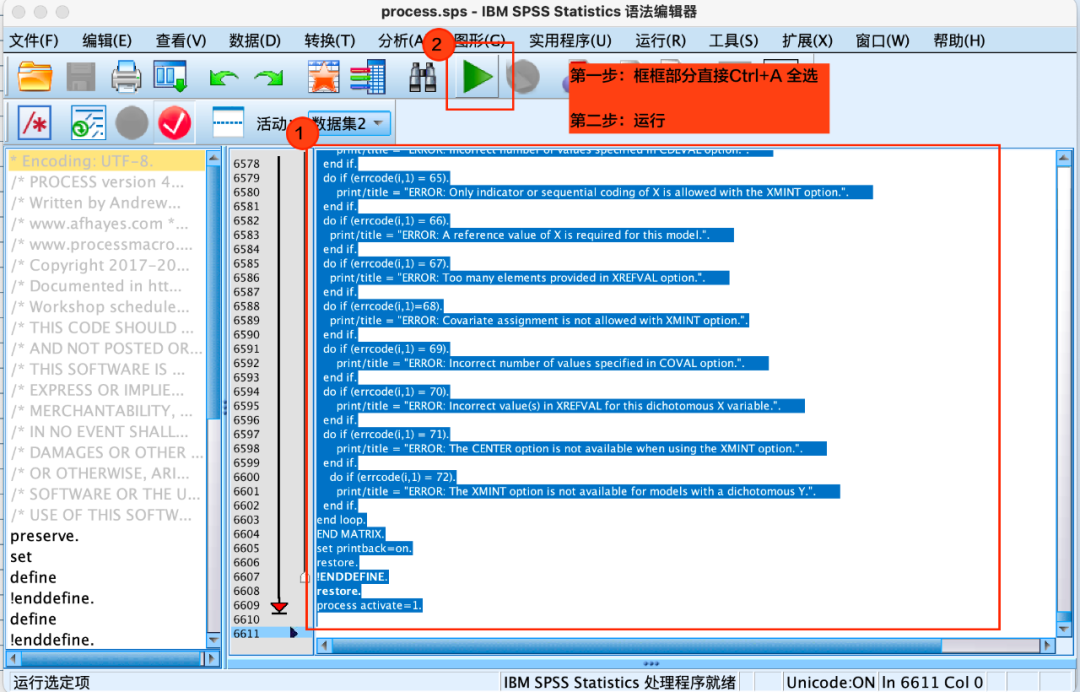
Task: Select '* Encoding: UTF-8.' in navigation pane
Action: [x=107, y=161]
